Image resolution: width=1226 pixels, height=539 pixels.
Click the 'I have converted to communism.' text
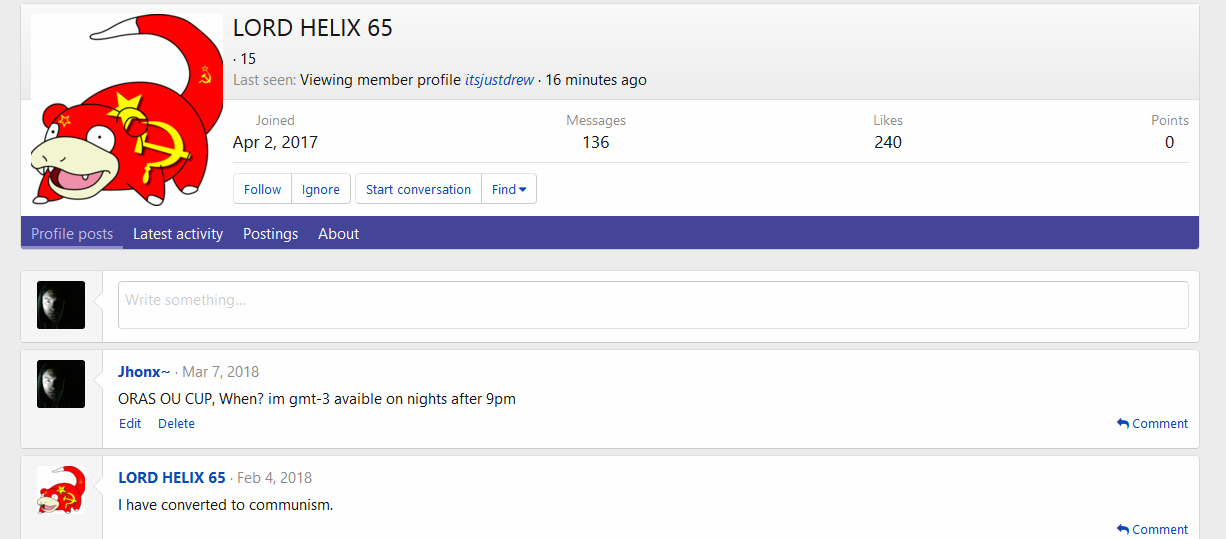coord(226,504)
